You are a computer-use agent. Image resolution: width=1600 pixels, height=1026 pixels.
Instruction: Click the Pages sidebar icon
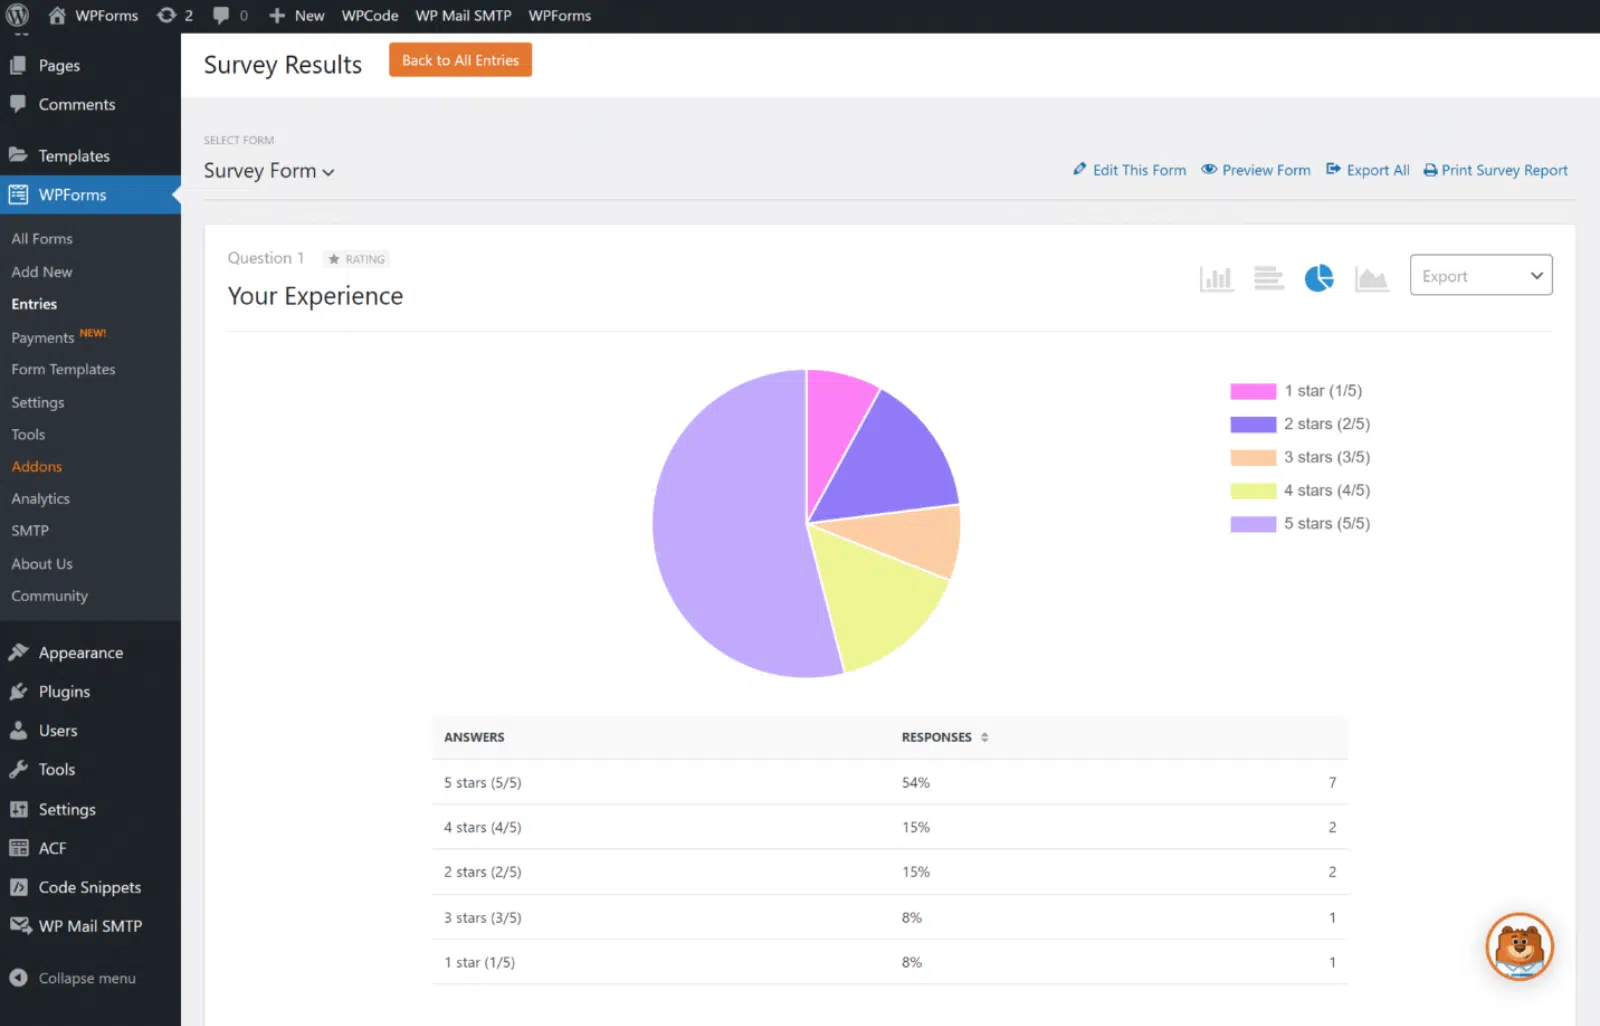click(17, 65)
